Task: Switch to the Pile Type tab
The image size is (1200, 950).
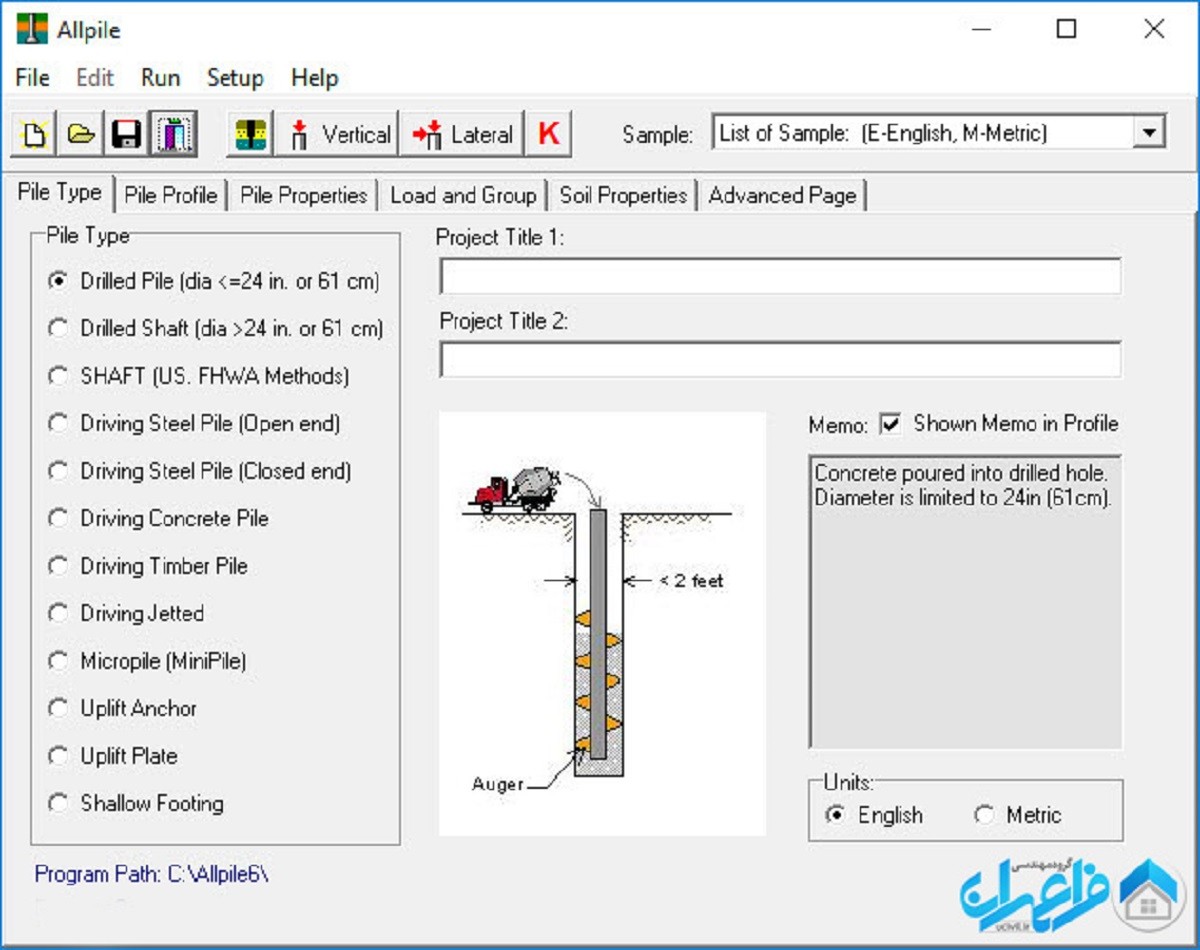Action: (x=60, y=192)
